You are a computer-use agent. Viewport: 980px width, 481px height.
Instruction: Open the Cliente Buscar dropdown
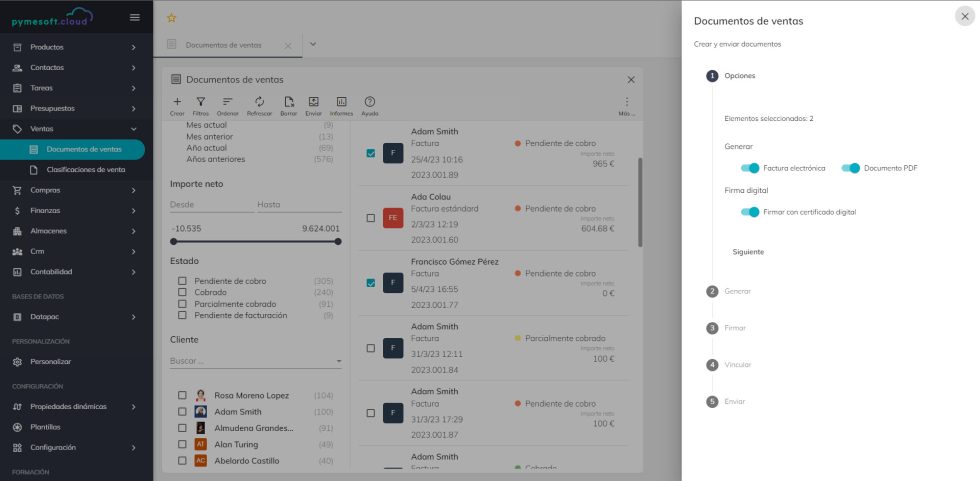(x=256, y=361)
